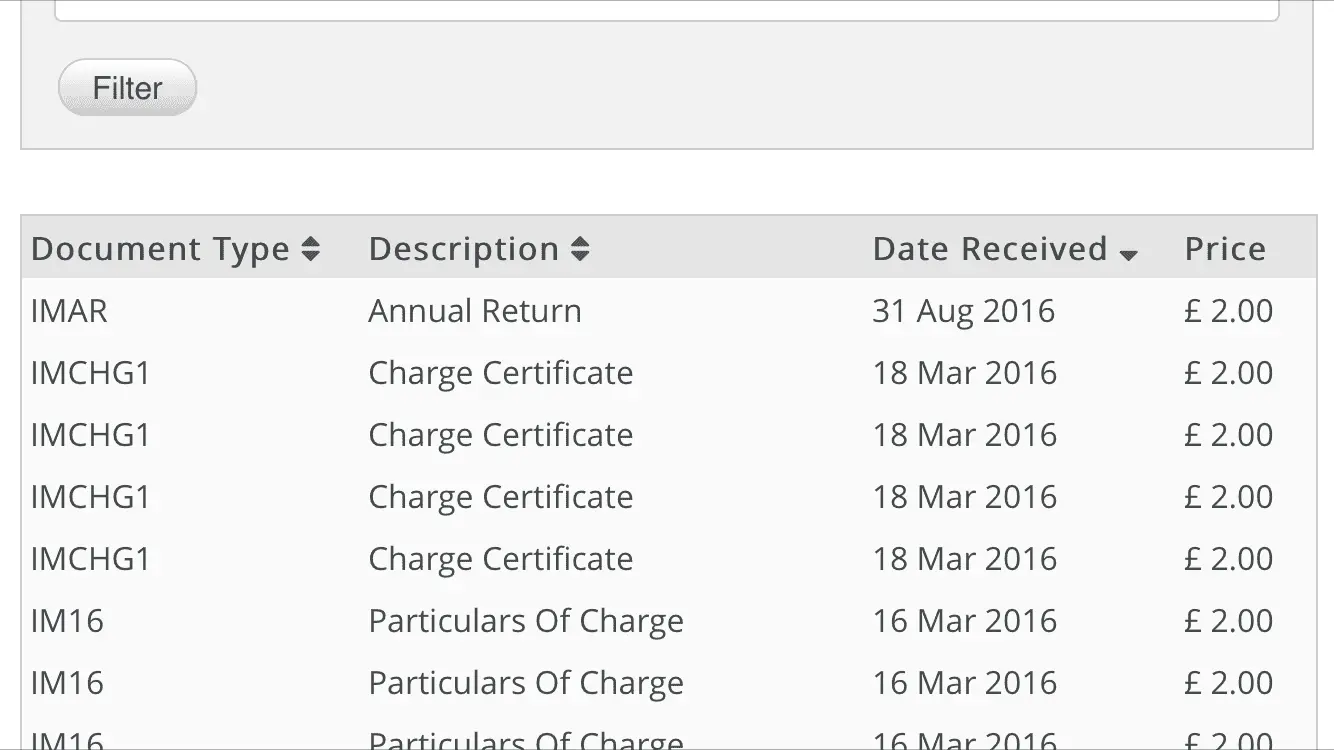The height and width of the screenshot is (750, 1334).
Task: Select the Description column header text
Action: pos(463,249)
